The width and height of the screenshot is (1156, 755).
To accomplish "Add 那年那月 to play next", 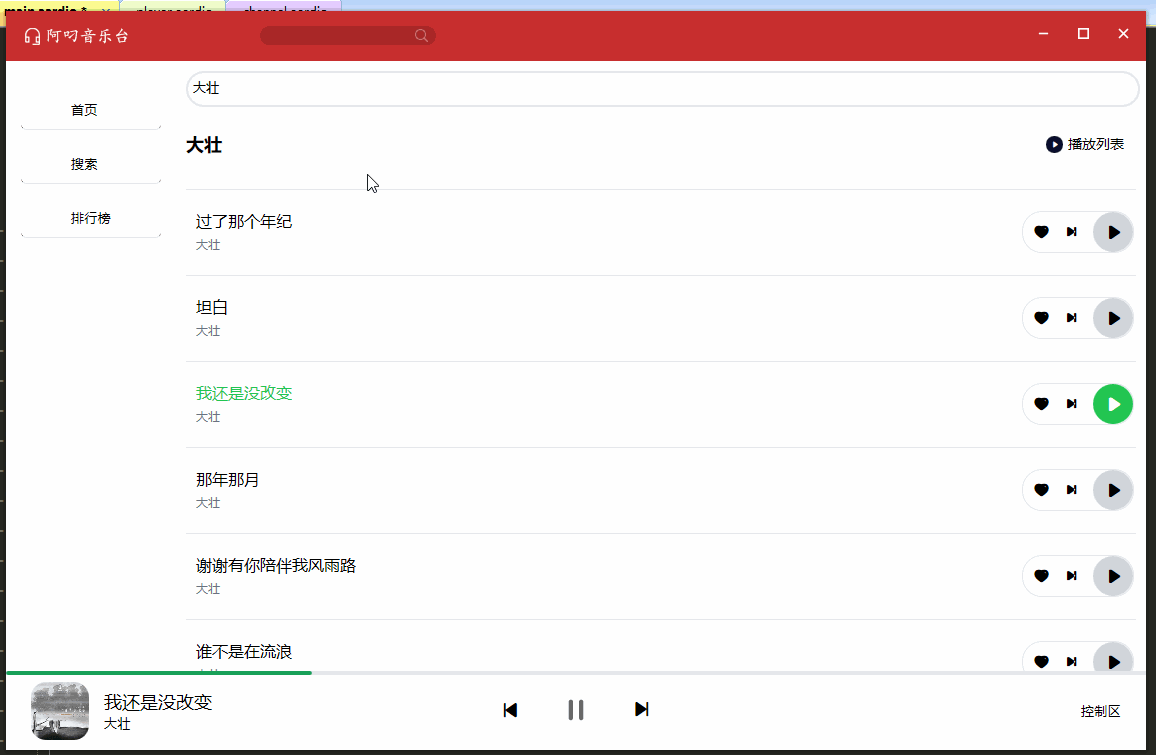I will point(1072,490).
